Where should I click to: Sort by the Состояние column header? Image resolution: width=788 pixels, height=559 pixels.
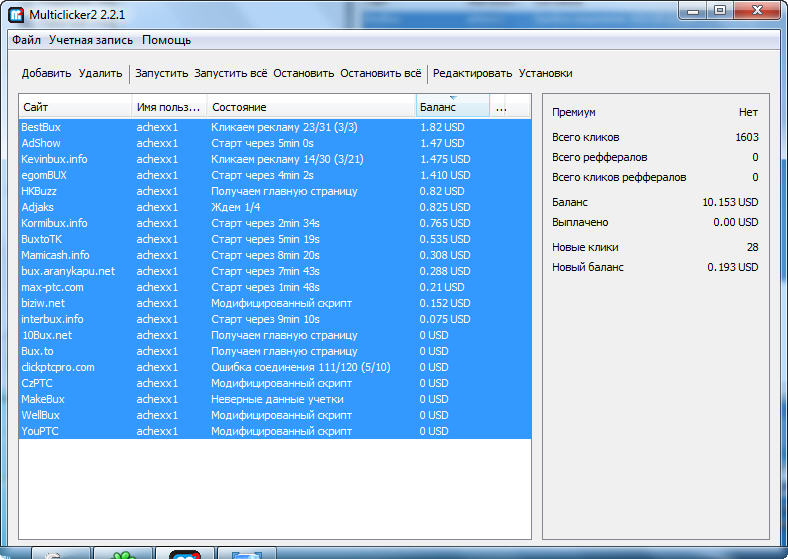click(312, 107)
